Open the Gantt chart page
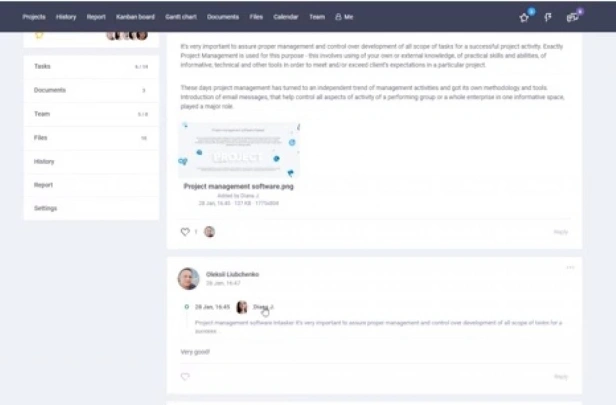This screenshot has height=405, width=616. coord(181,17)
